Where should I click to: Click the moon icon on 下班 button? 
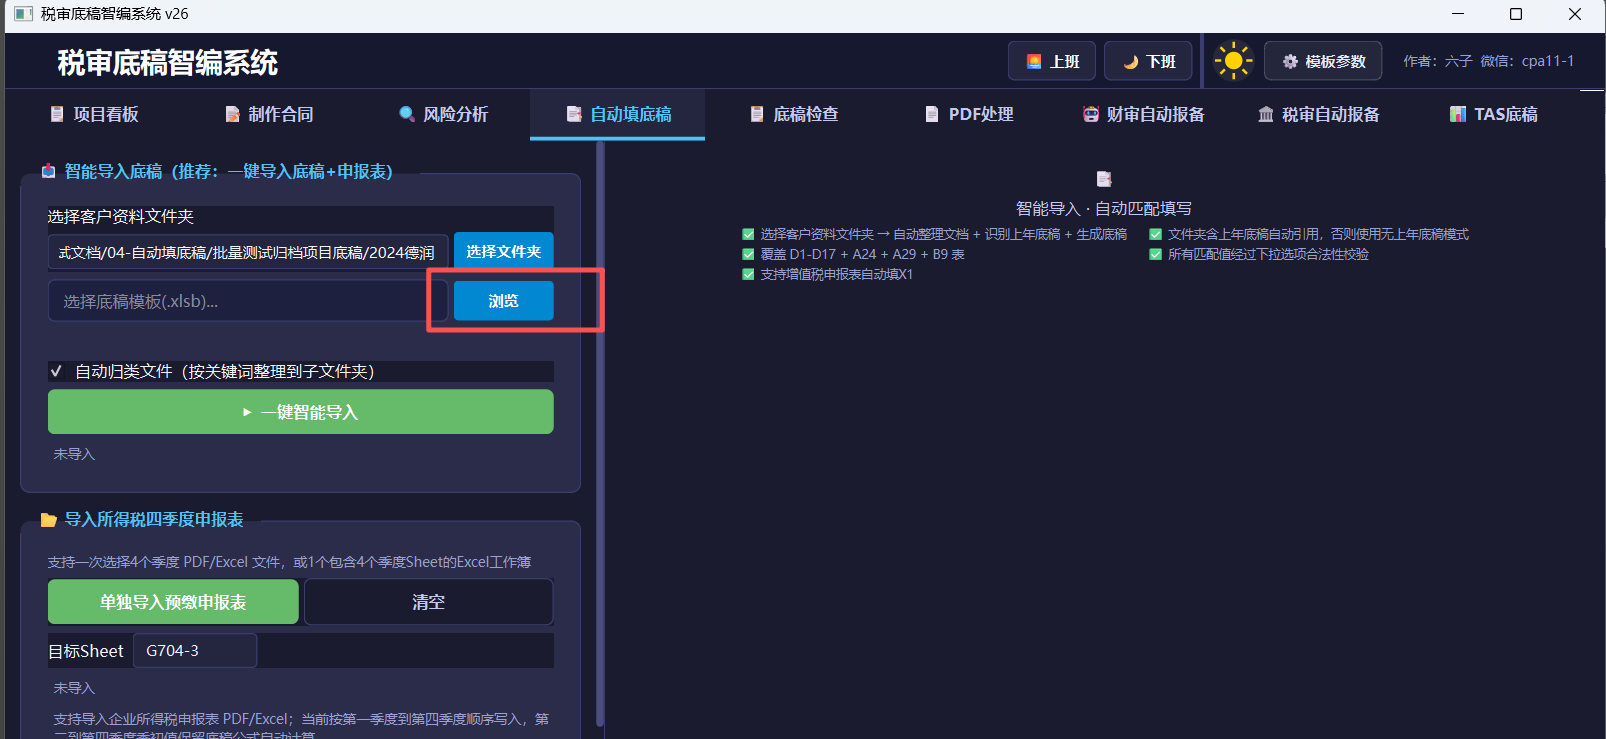click(x=1131, y=62)
